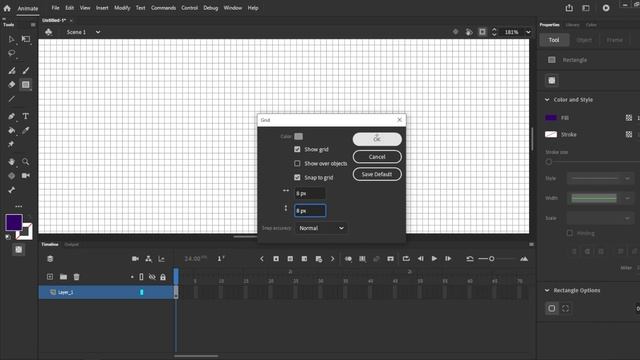640x360 pixels.
Task: Select the Paint Bucket tool
Action: [11, 131]
